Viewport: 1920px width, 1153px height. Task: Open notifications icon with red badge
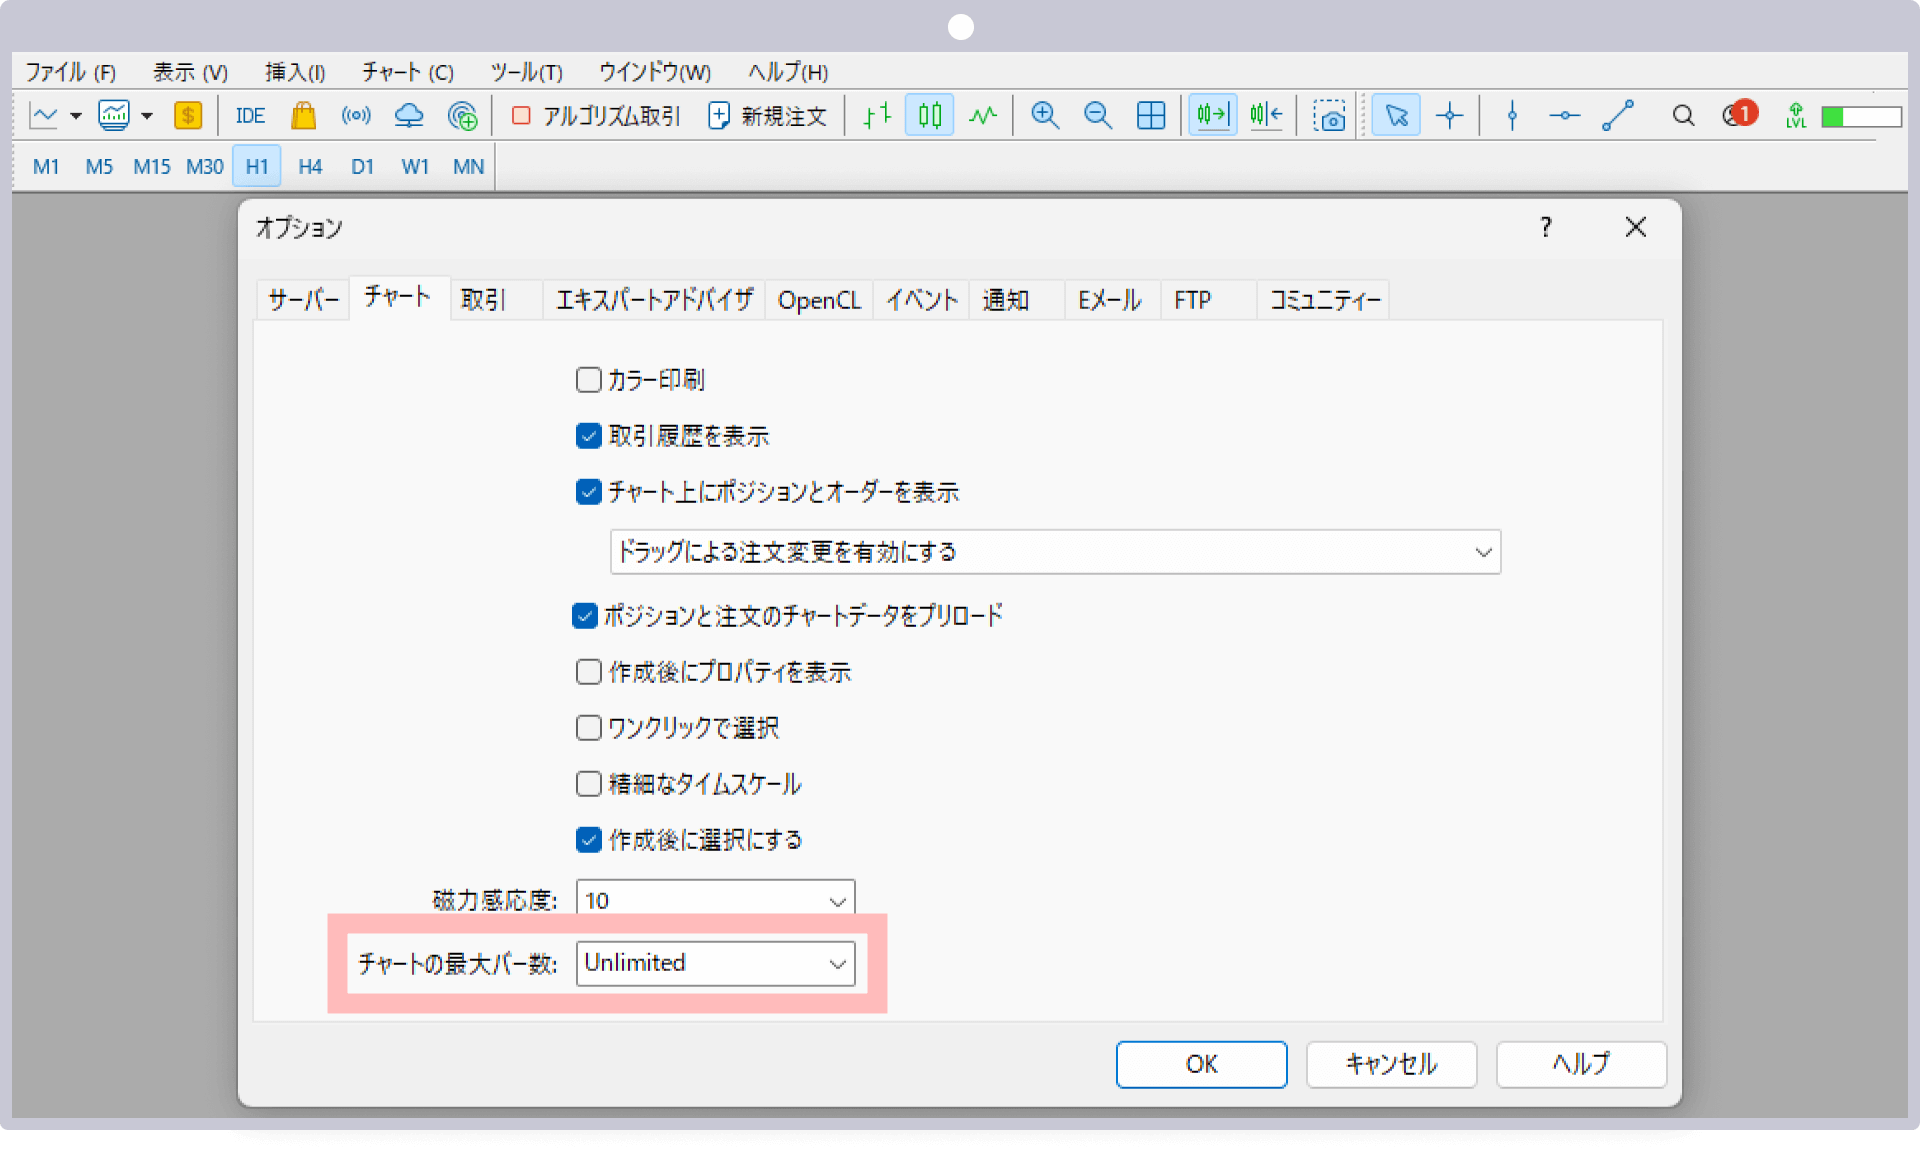tap(1740, 114)
